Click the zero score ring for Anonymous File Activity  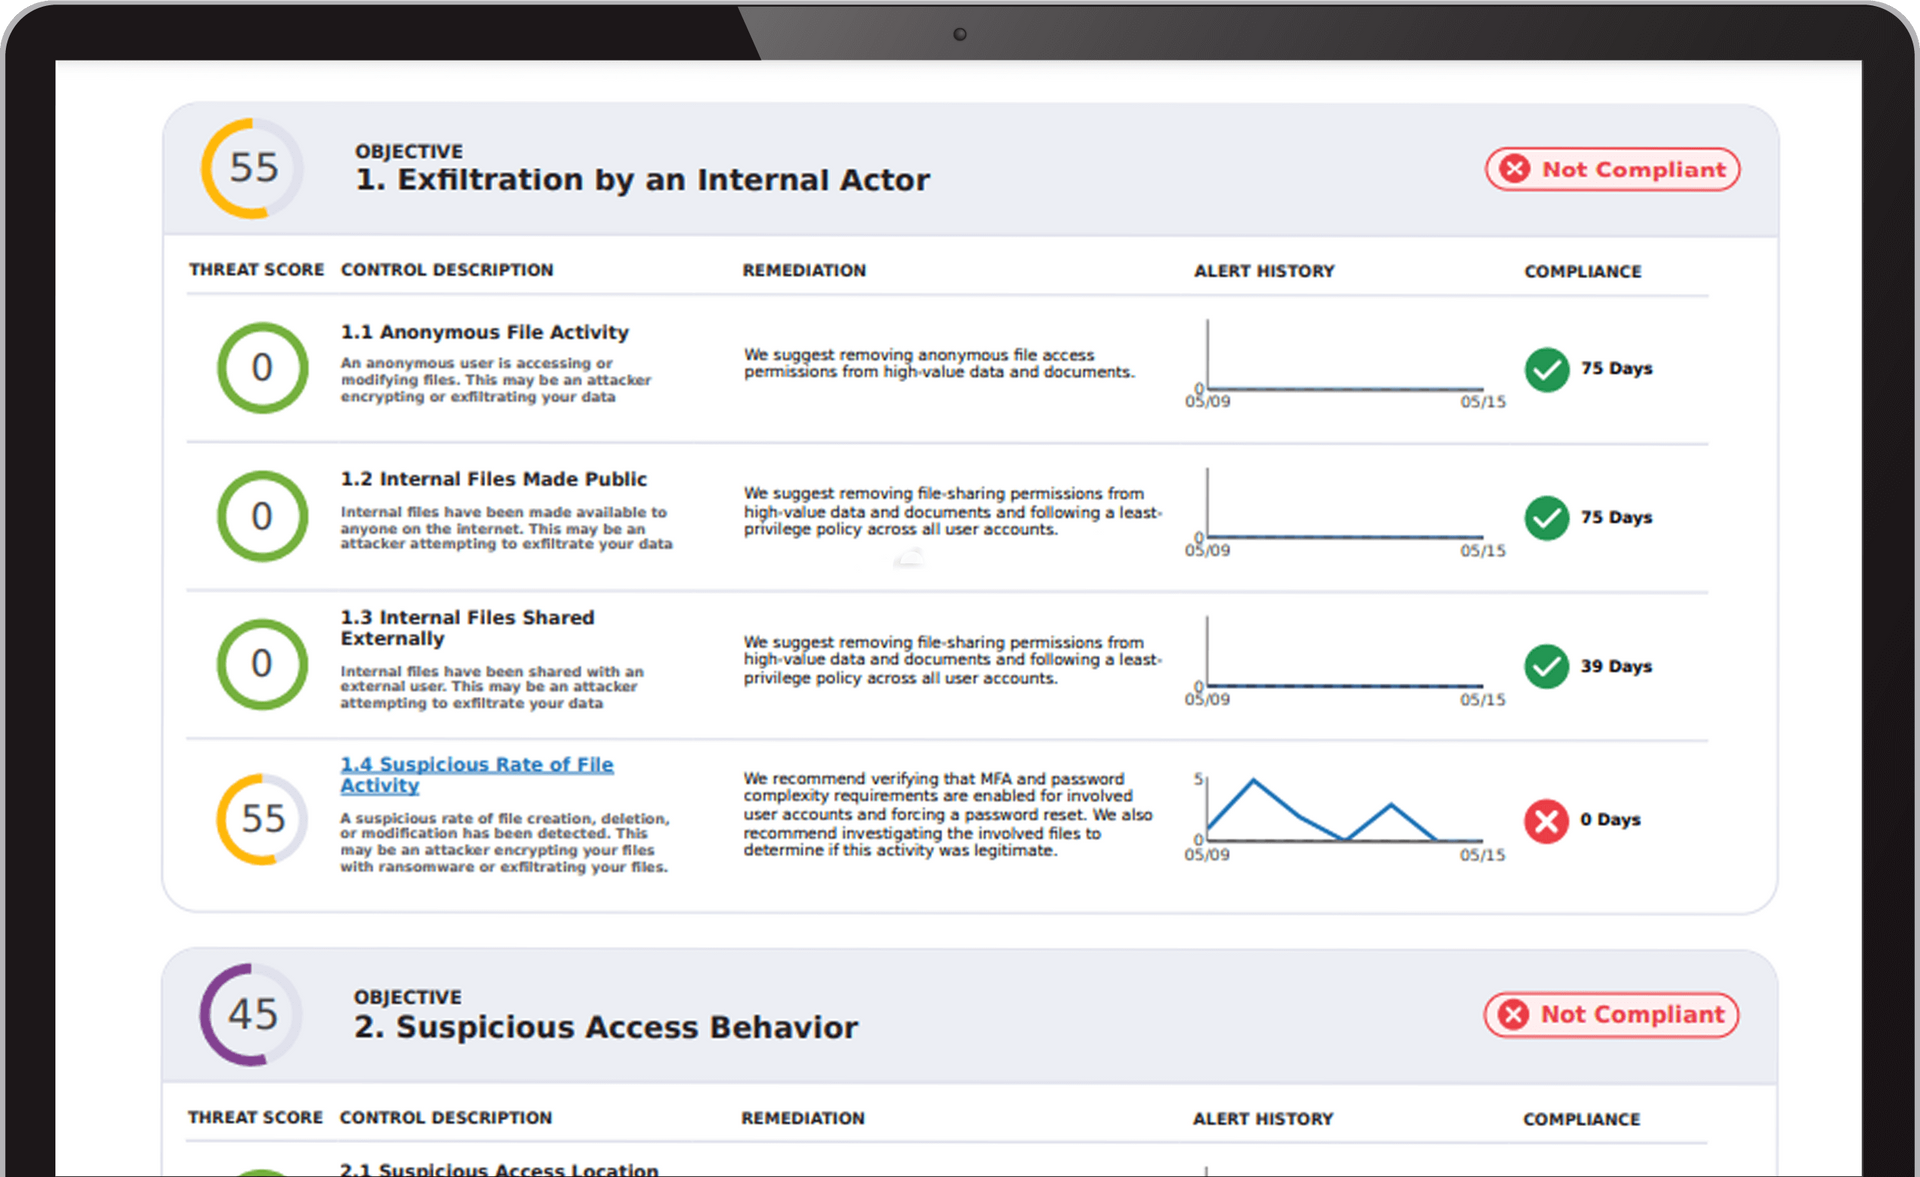tap(262, 367)
